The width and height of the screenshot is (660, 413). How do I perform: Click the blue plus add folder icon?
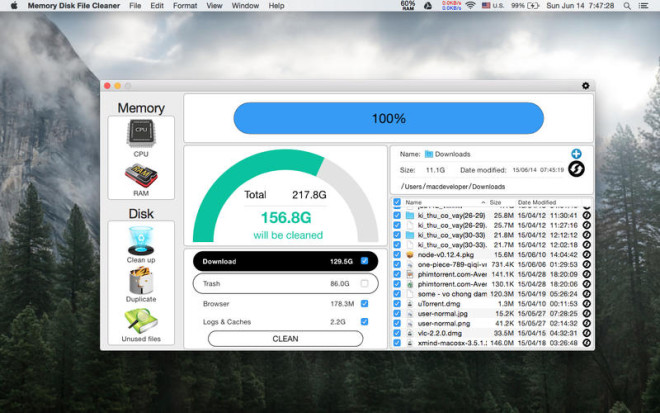576,154
